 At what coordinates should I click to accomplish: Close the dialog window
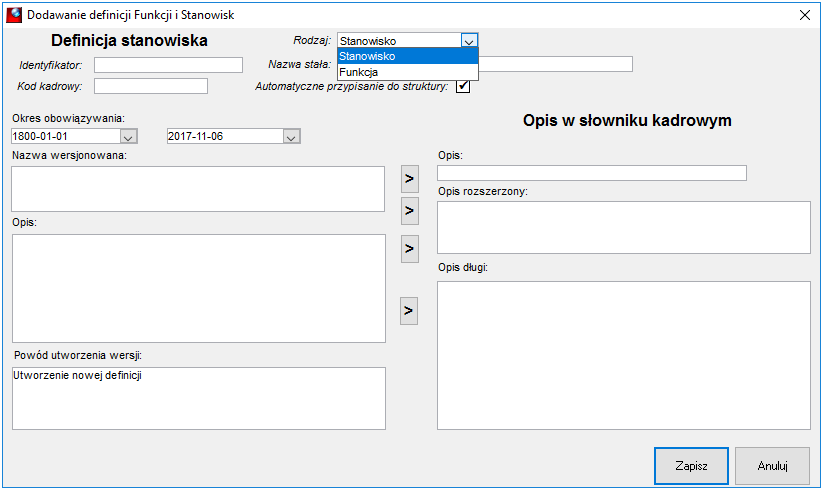(805, 15)
